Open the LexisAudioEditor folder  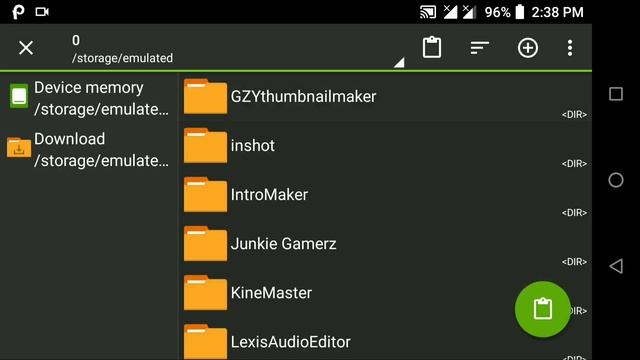tap(385, 340)
